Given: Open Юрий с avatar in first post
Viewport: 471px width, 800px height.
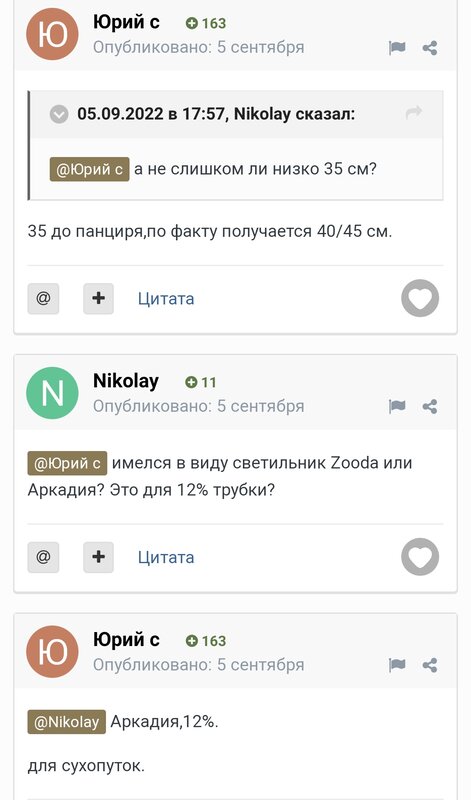Looking at the screenshot, I should tap(53, 34).
